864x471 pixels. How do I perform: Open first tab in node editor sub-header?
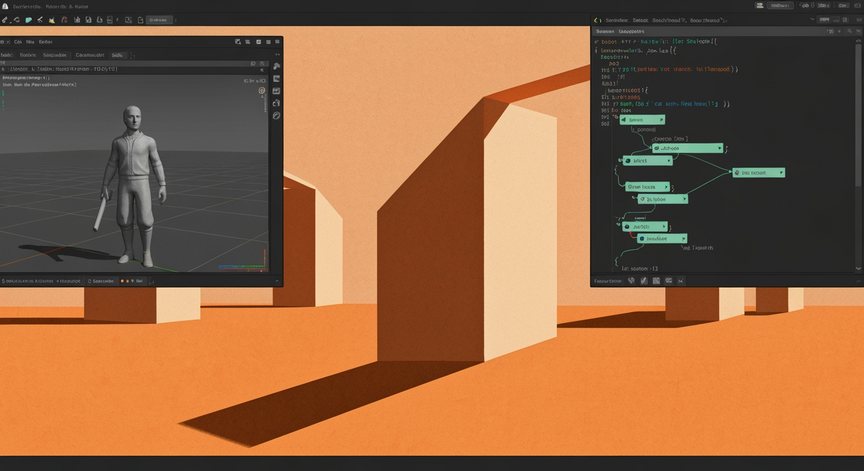(x=605, y=31)
